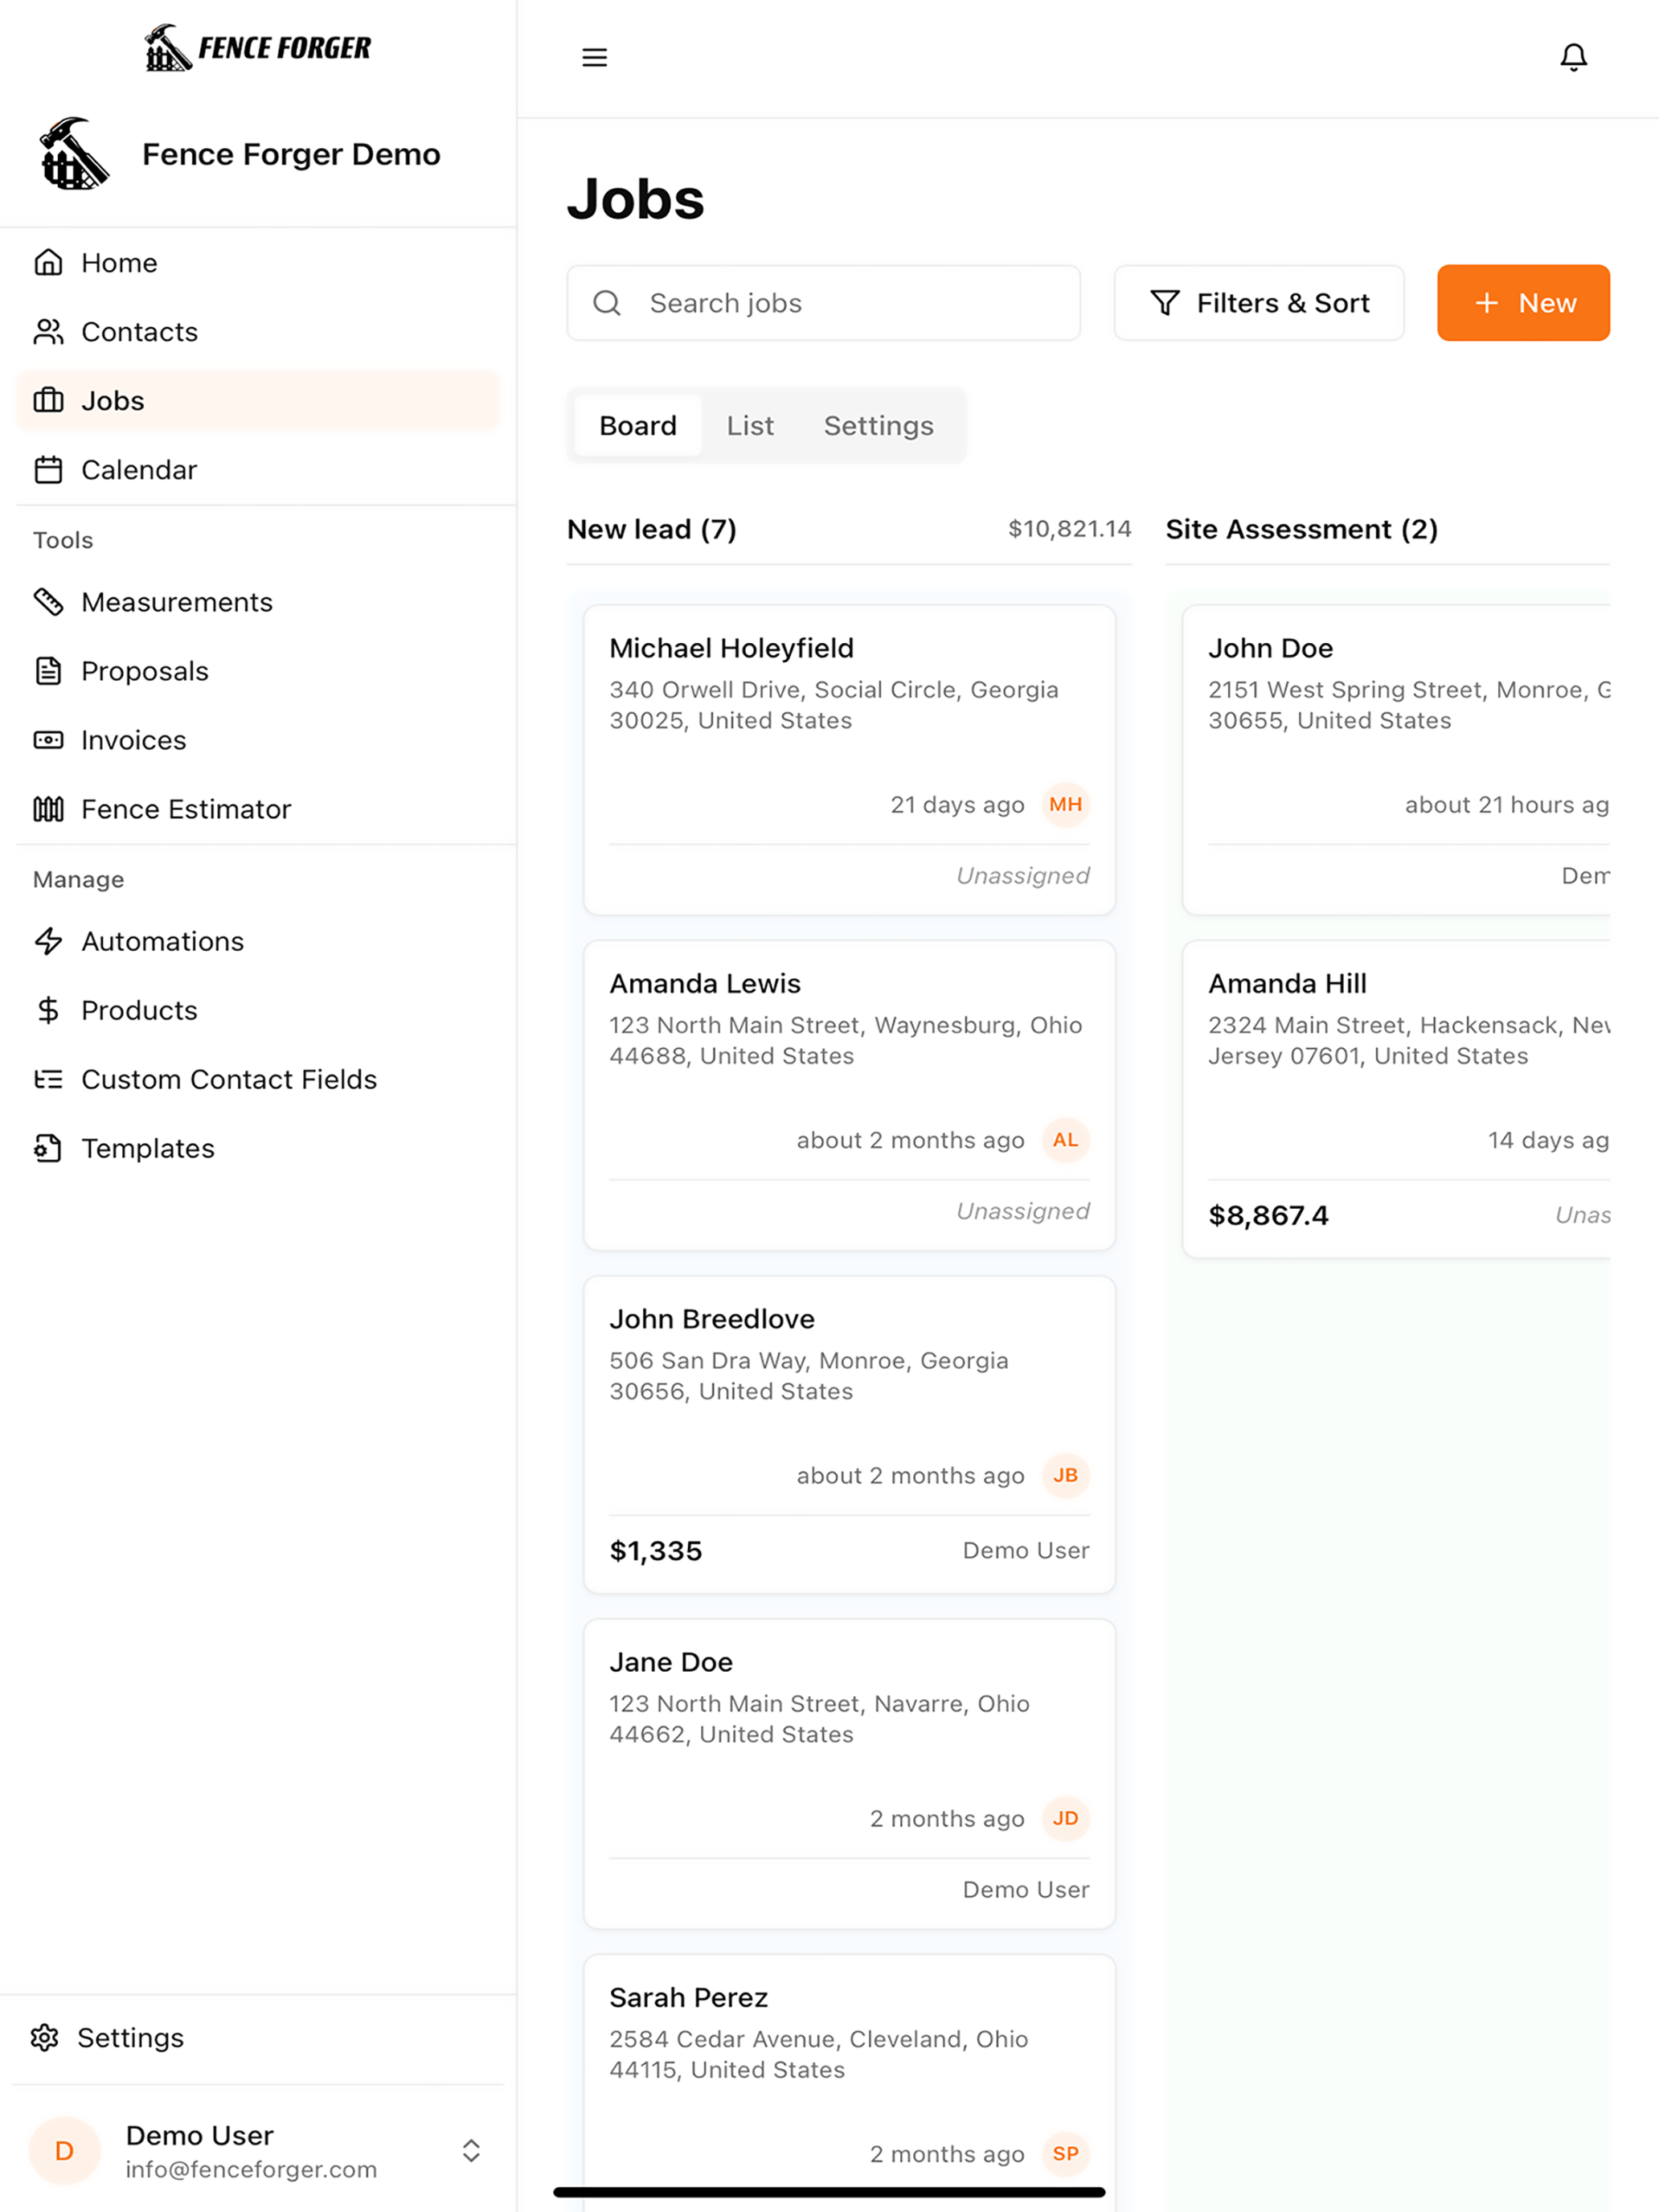1659x2212 pixels.
Task: Open the Calendar page
Action: [258, 470]
